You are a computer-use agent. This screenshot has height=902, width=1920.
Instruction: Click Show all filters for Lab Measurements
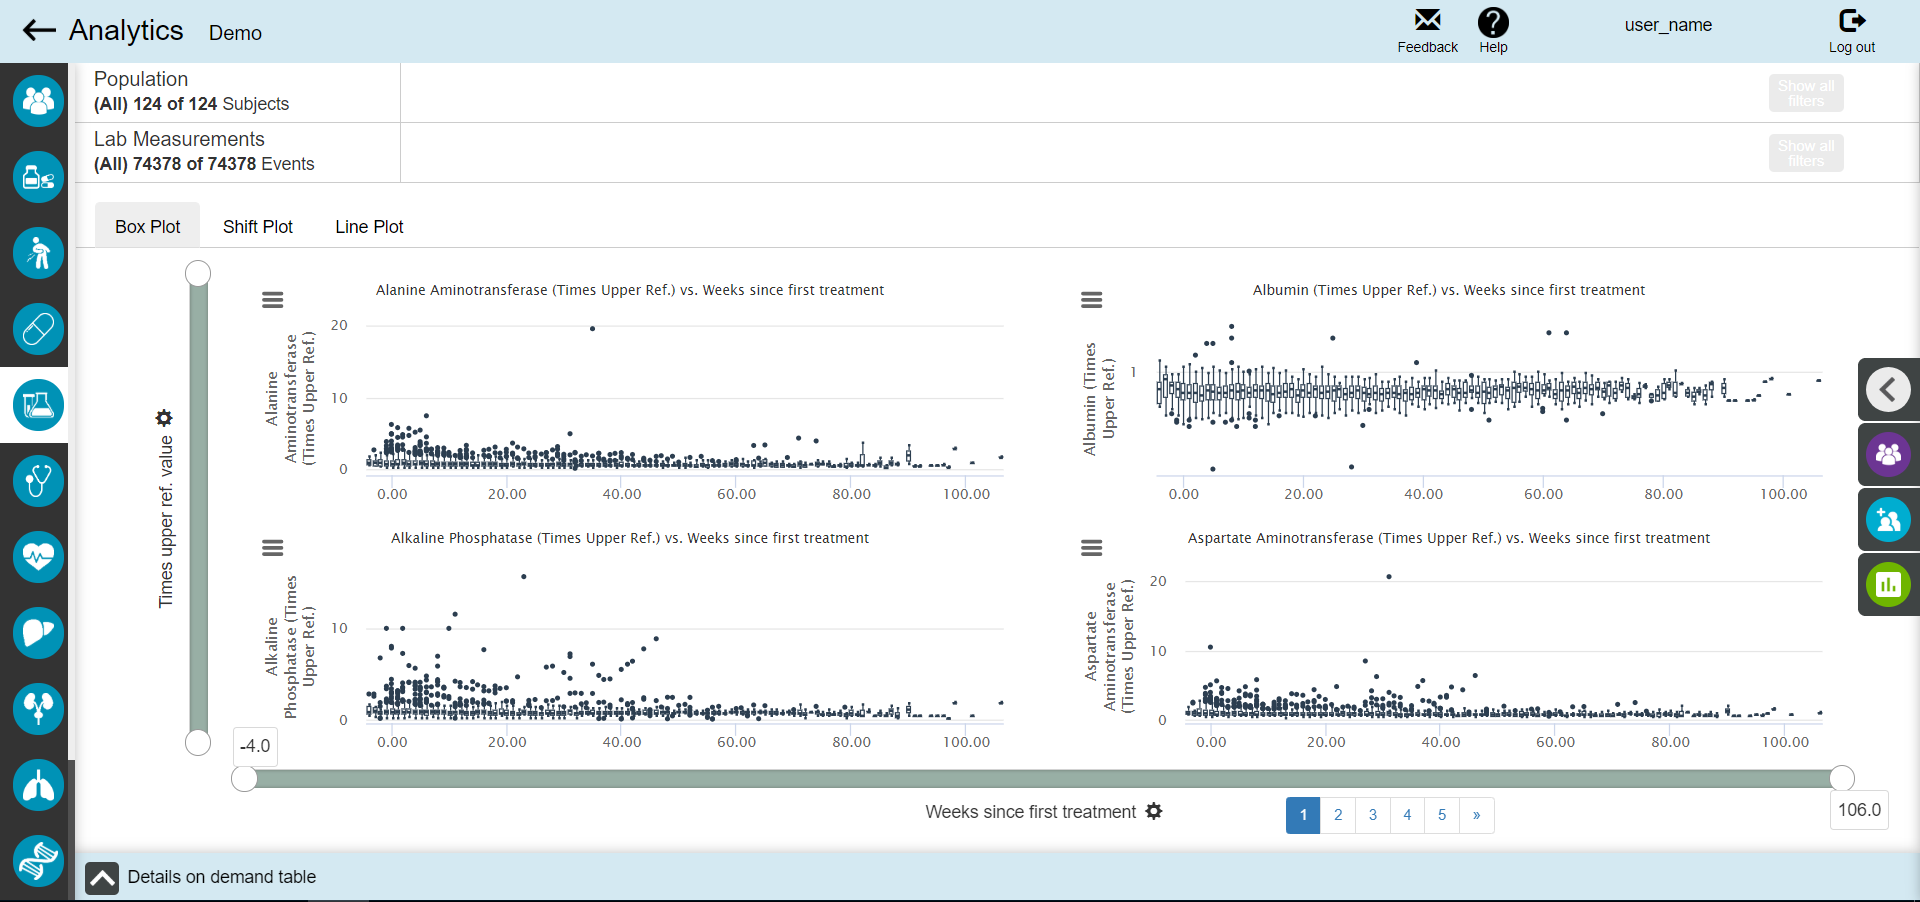point(1806,153)
